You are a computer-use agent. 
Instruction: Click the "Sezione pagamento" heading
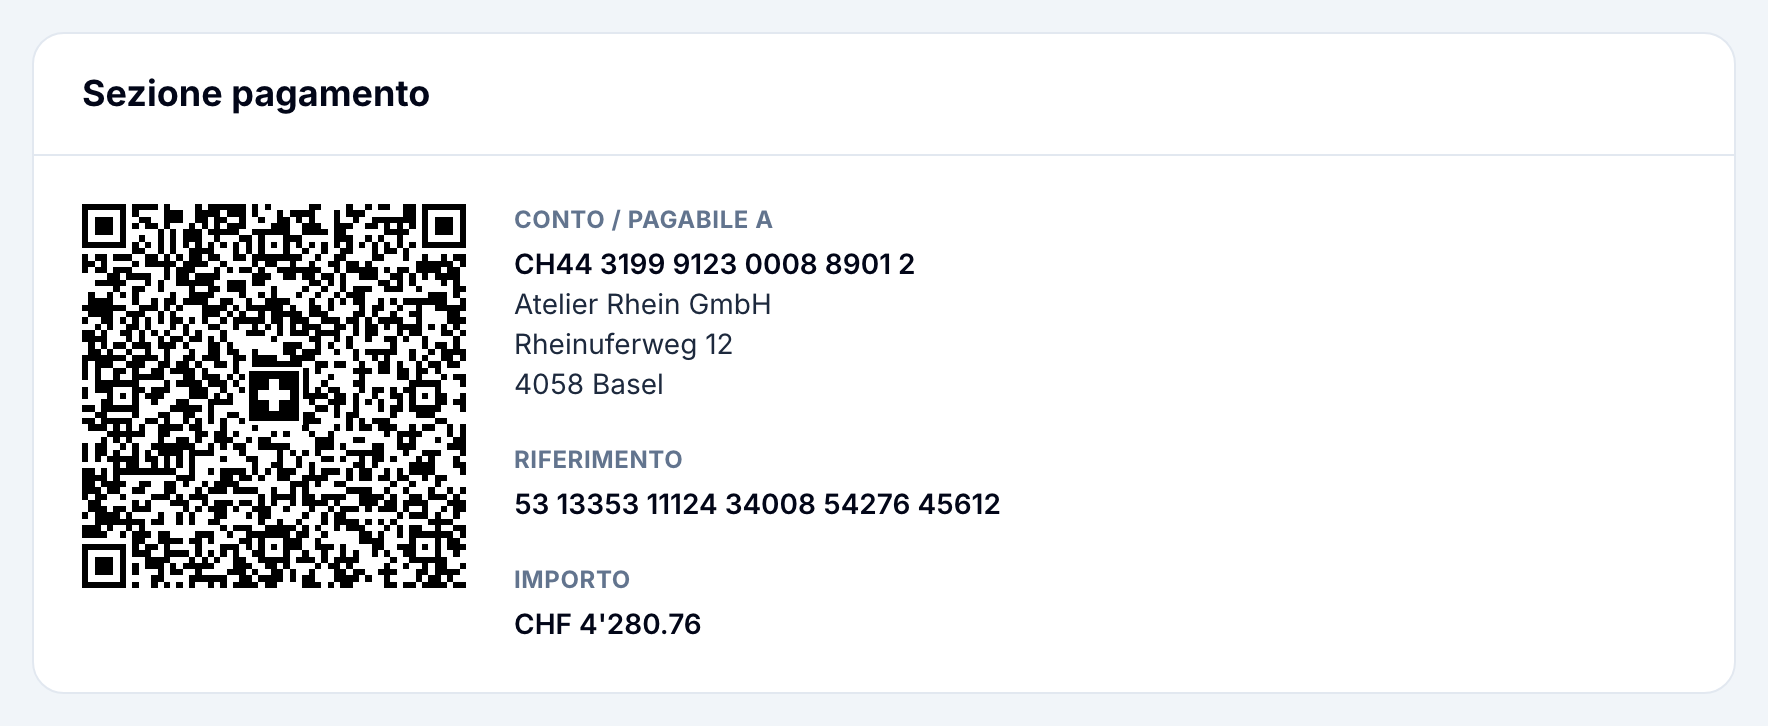[x=256, y=94]
